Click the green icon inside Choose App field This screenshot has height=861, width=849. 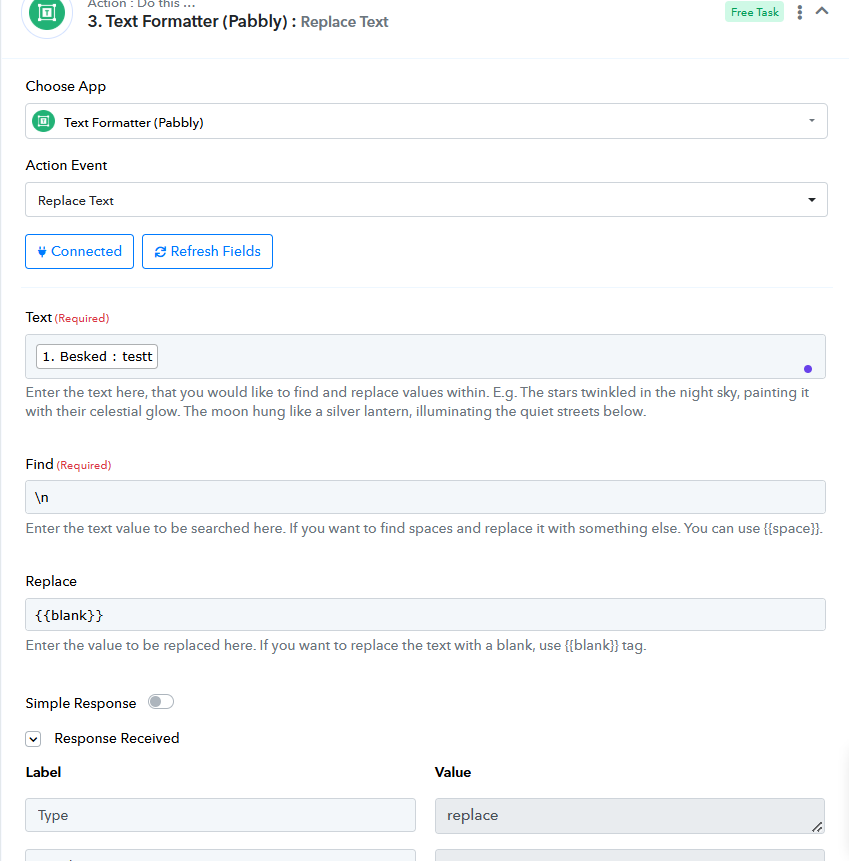coord(43,121)
